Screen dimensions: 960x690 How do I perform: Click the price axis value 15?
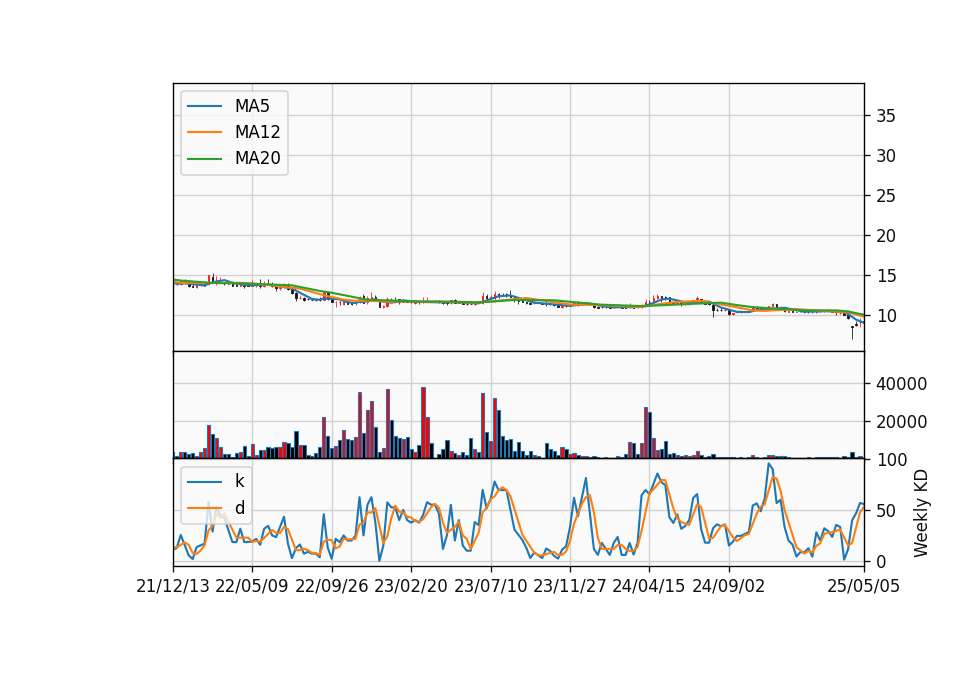885,276
